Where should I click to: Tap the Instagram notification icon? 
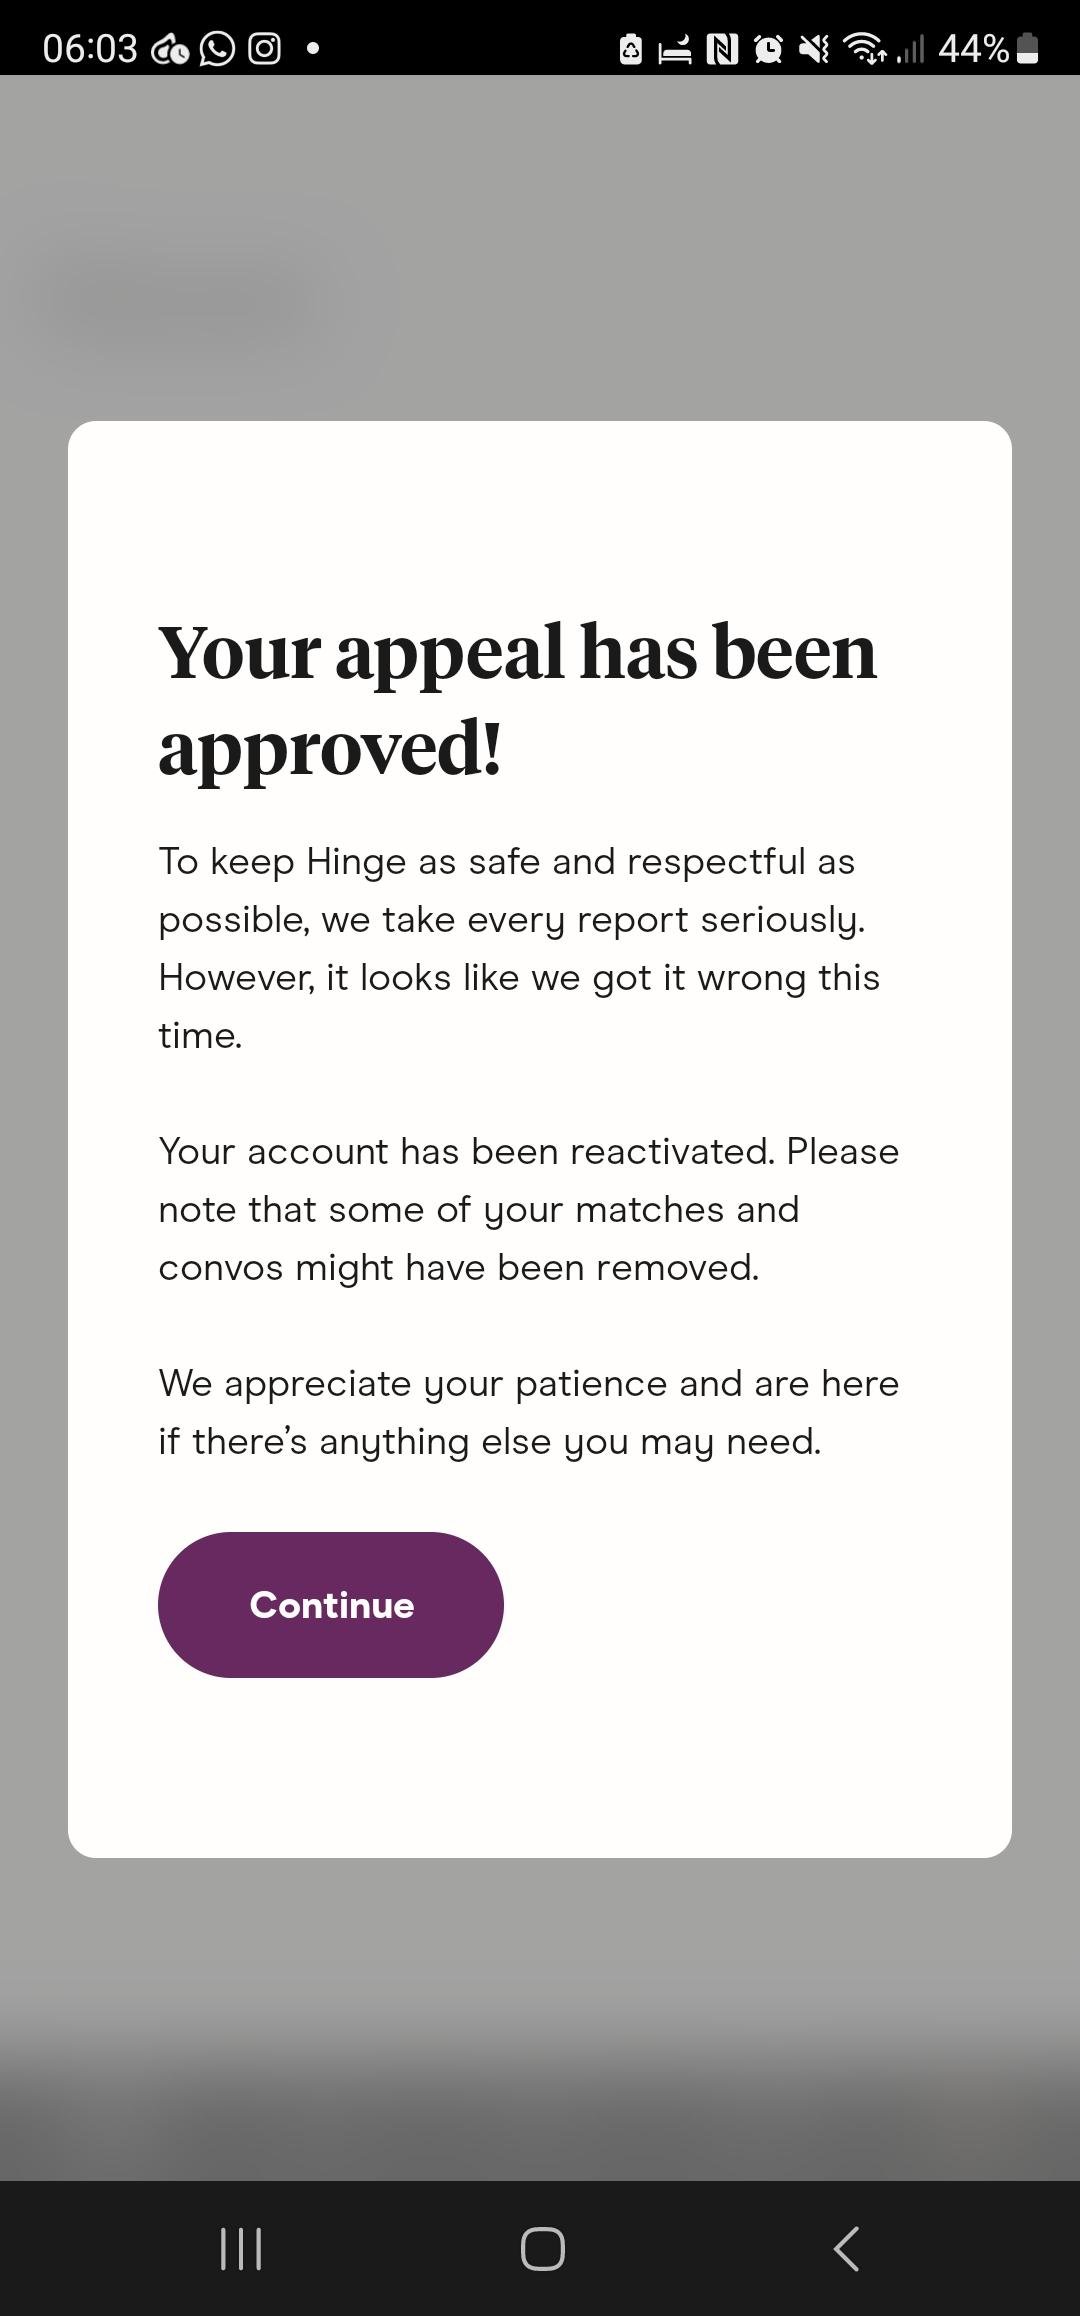coord(264,48)
